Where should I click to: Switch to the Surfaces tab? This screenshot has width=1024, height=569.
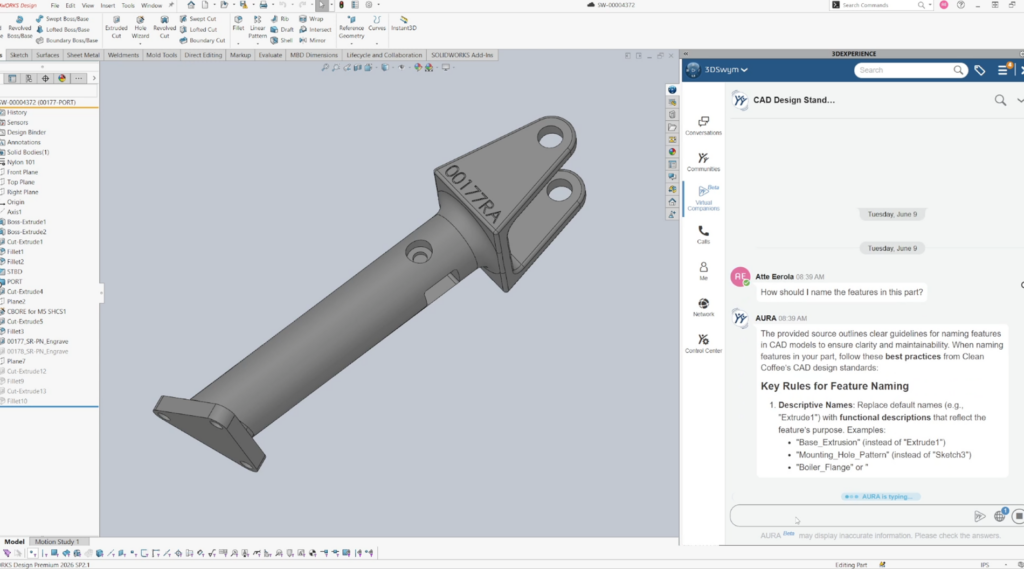point(48,55)
